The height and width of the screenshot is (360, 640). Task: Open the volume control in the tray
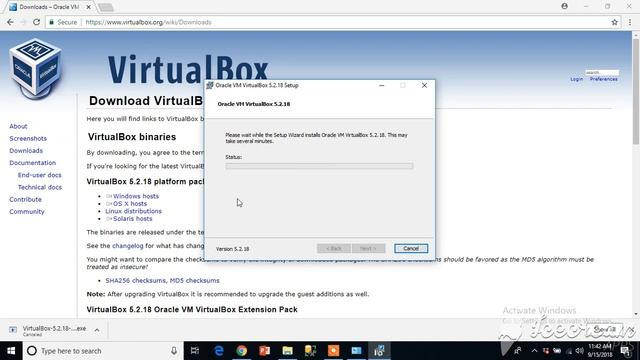tap(579, 351)
